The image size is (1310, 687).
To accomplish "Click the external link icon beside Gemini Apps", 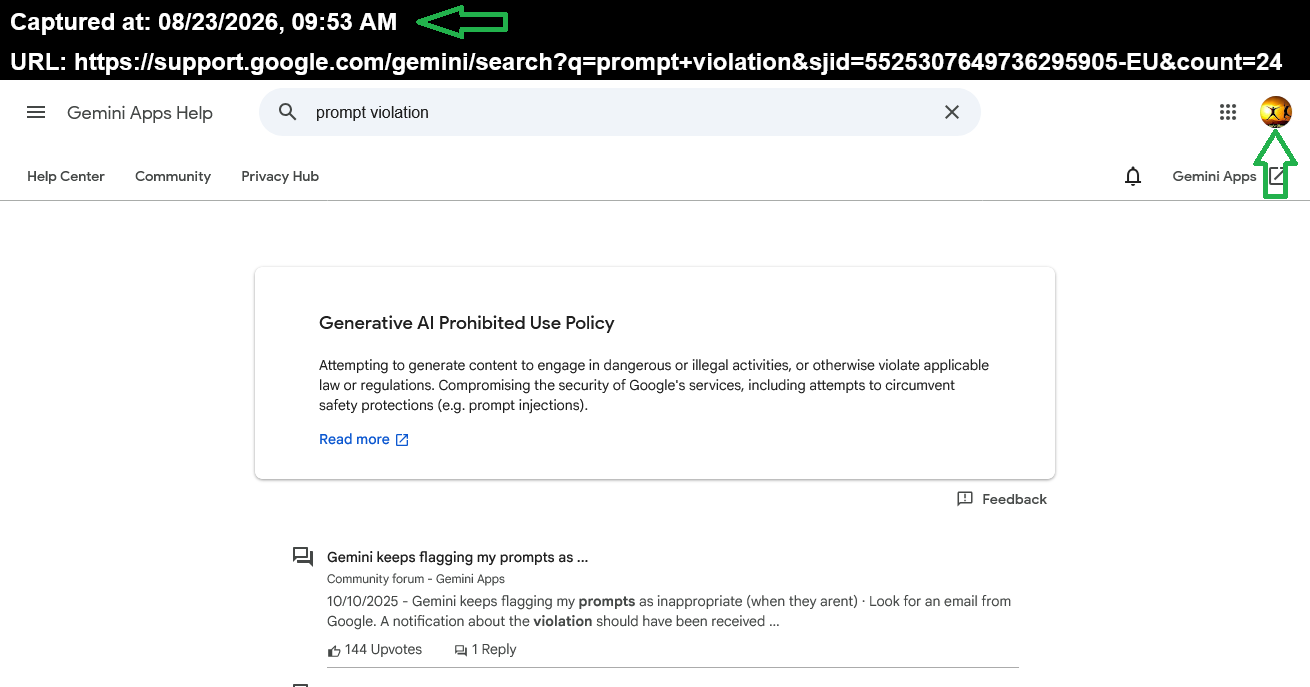I will [x=1277, y=176].
